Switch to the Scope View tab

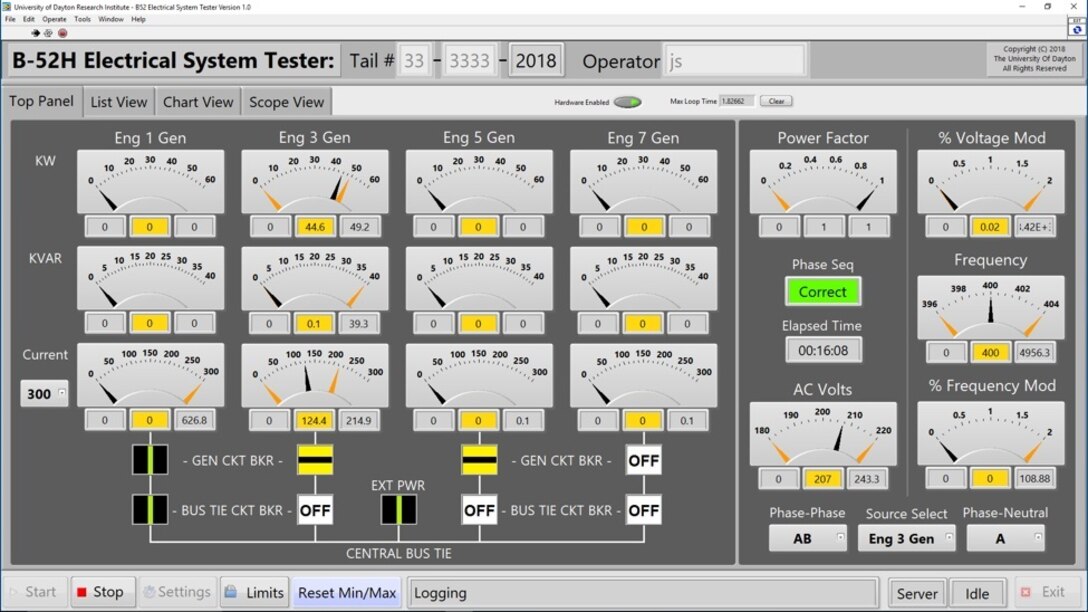click(x=289, y=101)
